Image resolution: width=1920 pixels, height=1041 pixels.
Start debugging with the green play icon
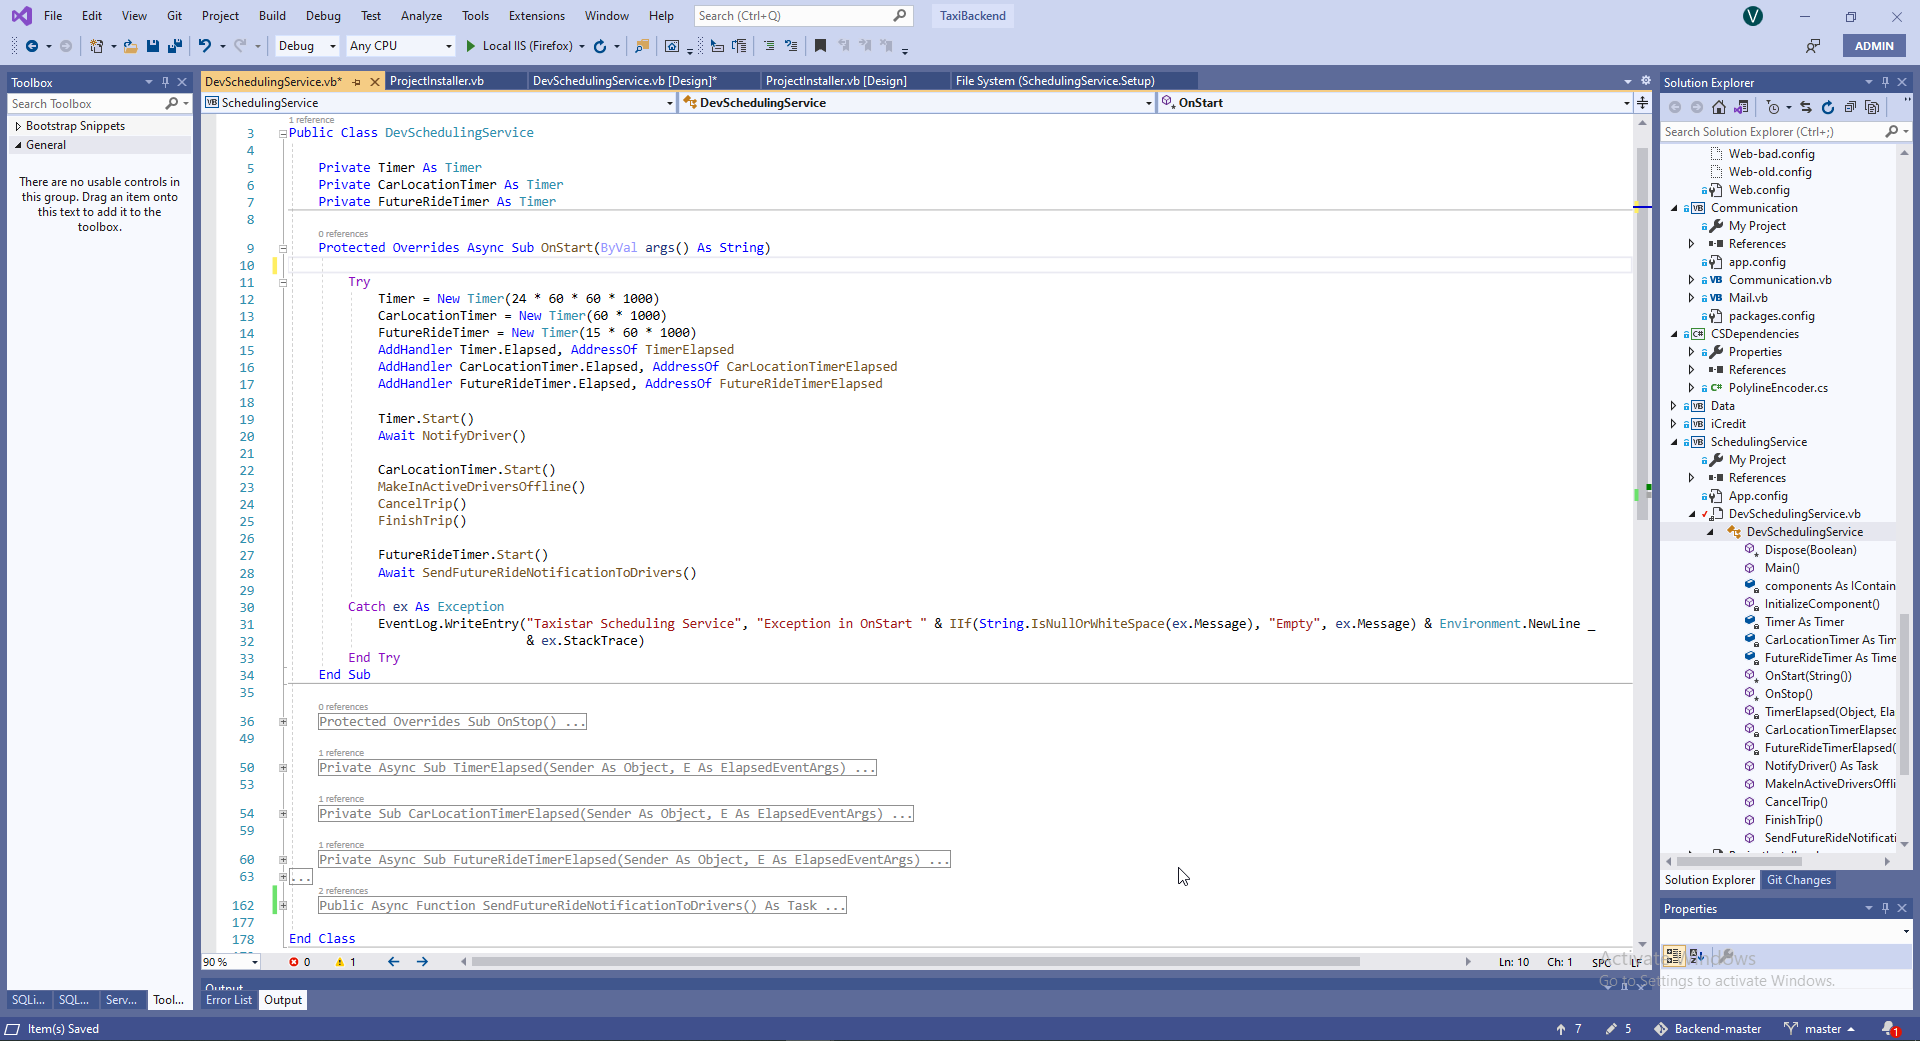point(471,46)
